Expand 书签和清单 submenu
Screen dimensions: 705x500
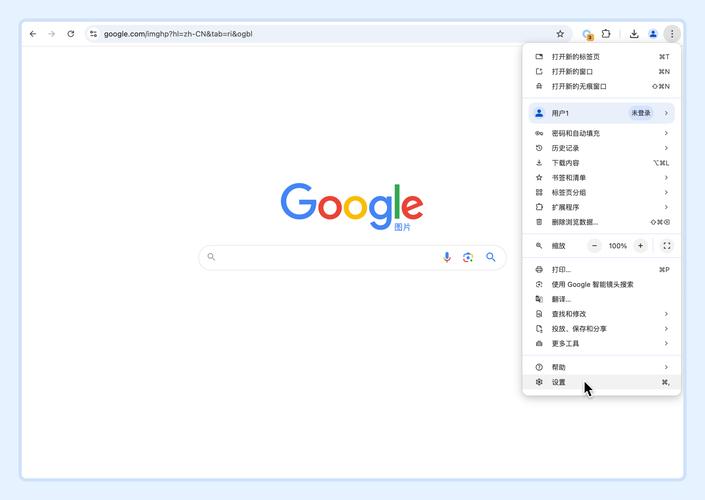coord(602,178)
